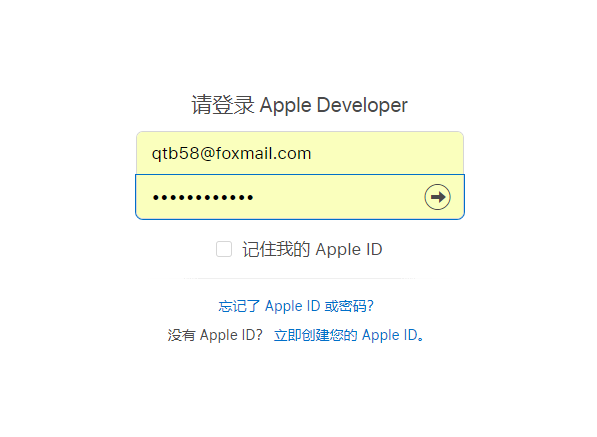Enable remembering my Apple ID
The image size is (597, 437).
[x=224, y=249]
